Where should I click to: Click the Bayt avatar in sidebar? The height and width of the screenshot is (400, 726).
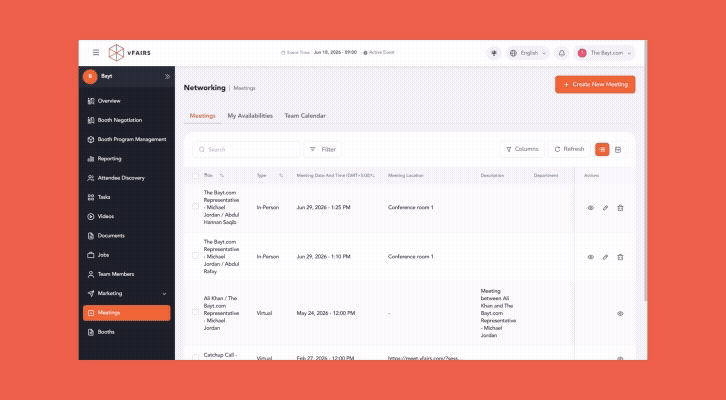tap(90, 76)
